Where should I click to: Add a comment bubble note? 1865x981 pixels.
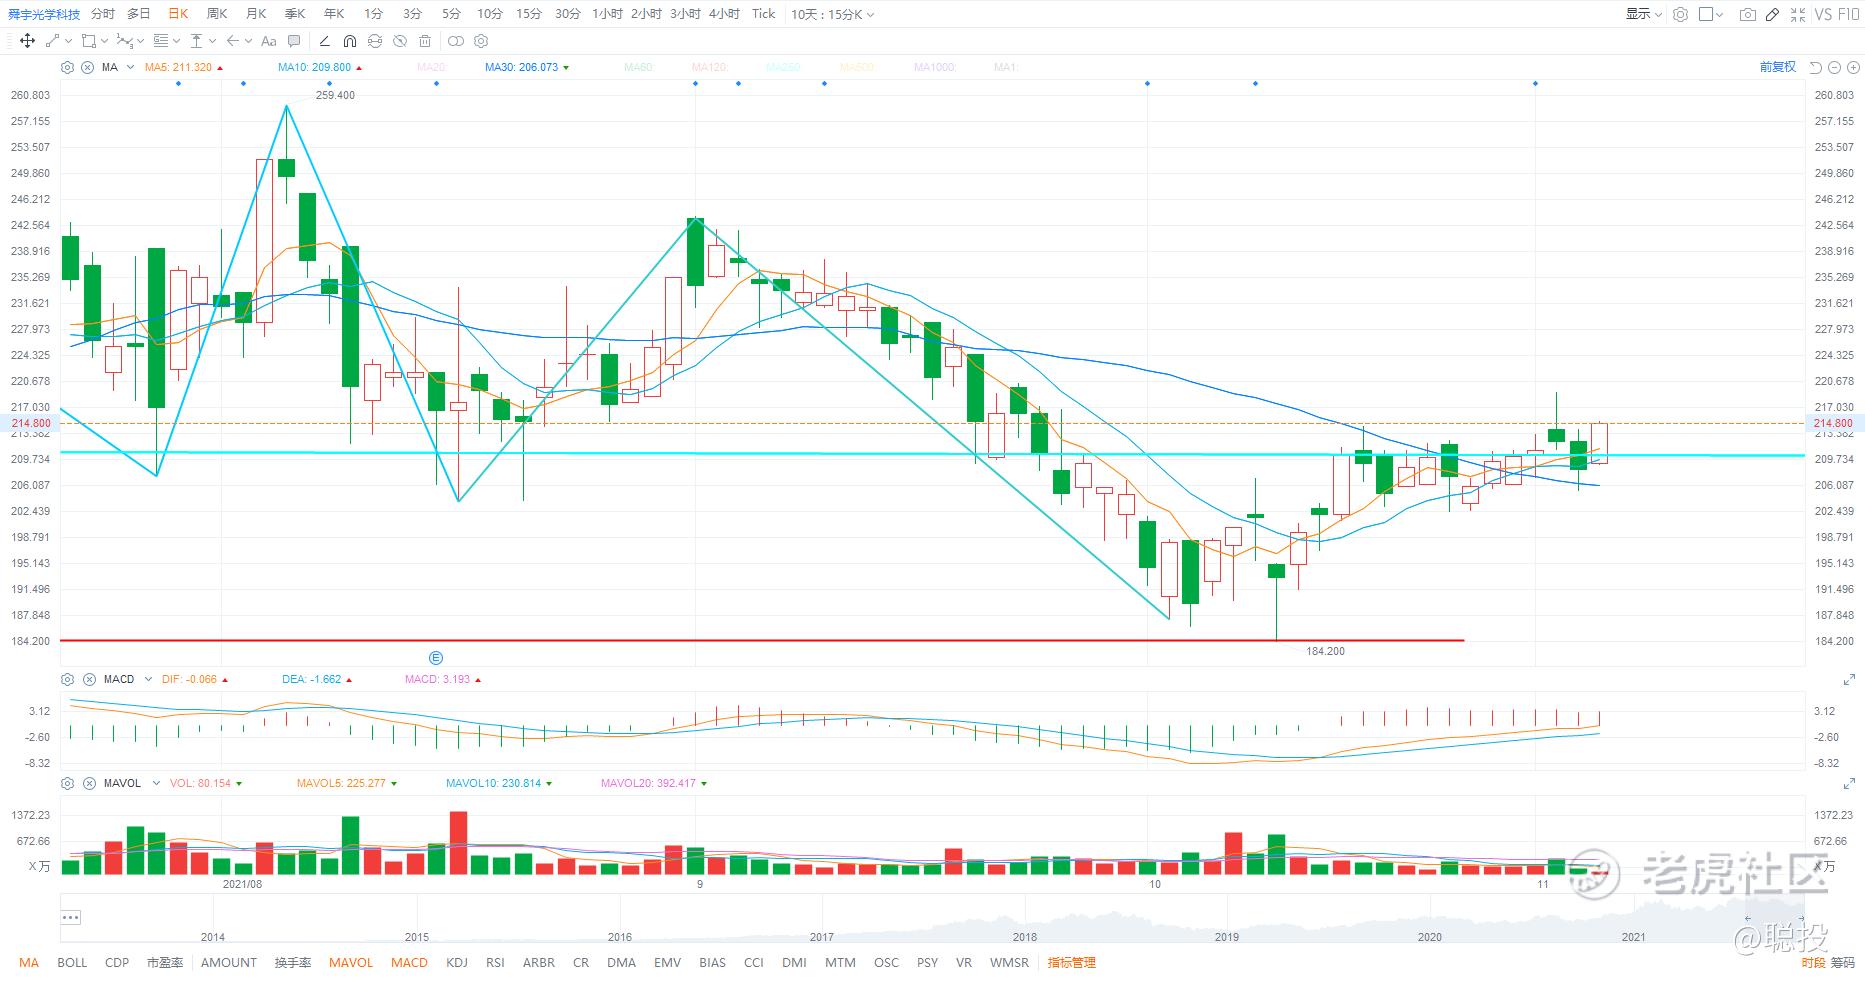tap(294, 41)
